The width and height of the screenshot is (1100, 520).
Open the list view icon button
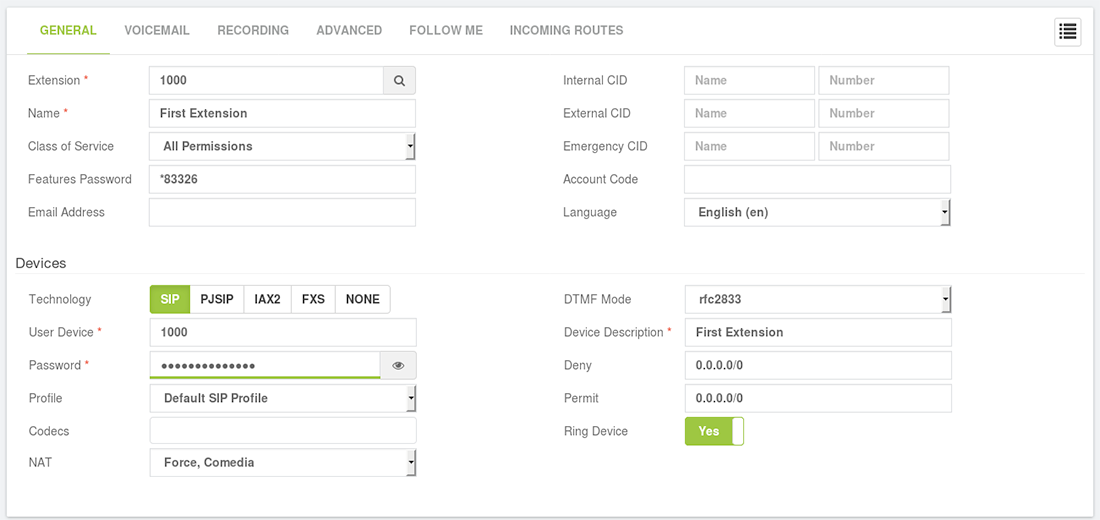click(1068, 32)
